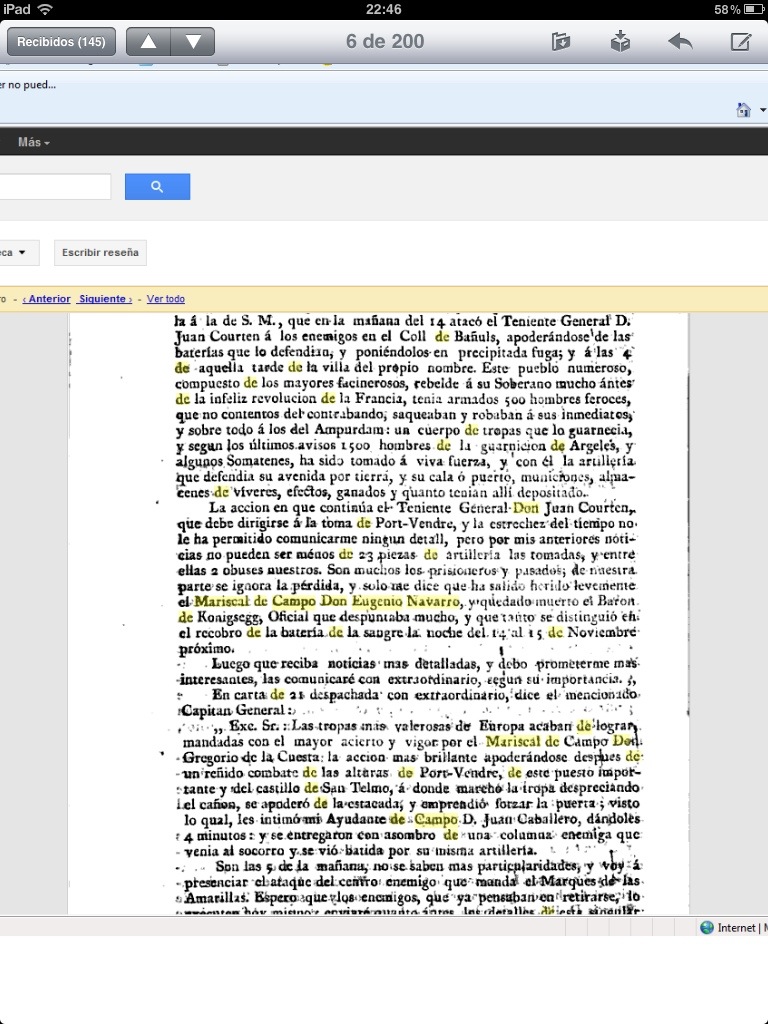Tap the move-to-folder icon

(x=560, y=42)
